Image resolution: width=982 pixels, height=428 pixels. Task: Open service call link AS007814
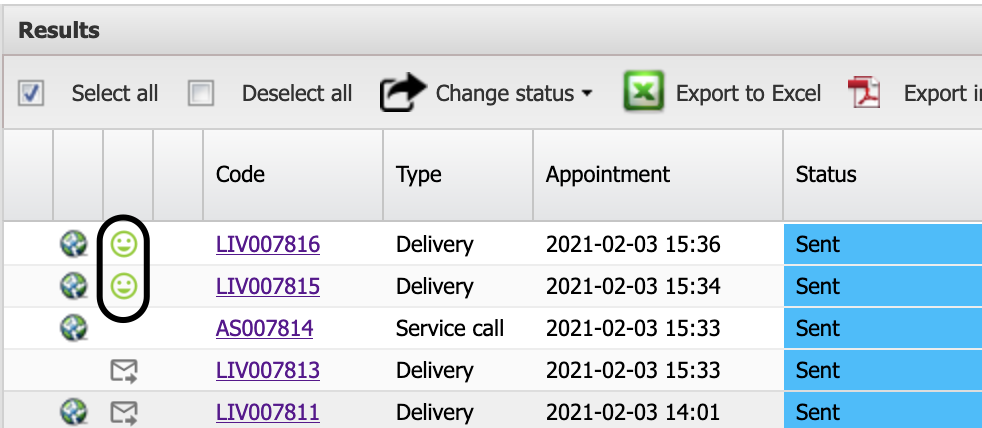coord(264,328)
